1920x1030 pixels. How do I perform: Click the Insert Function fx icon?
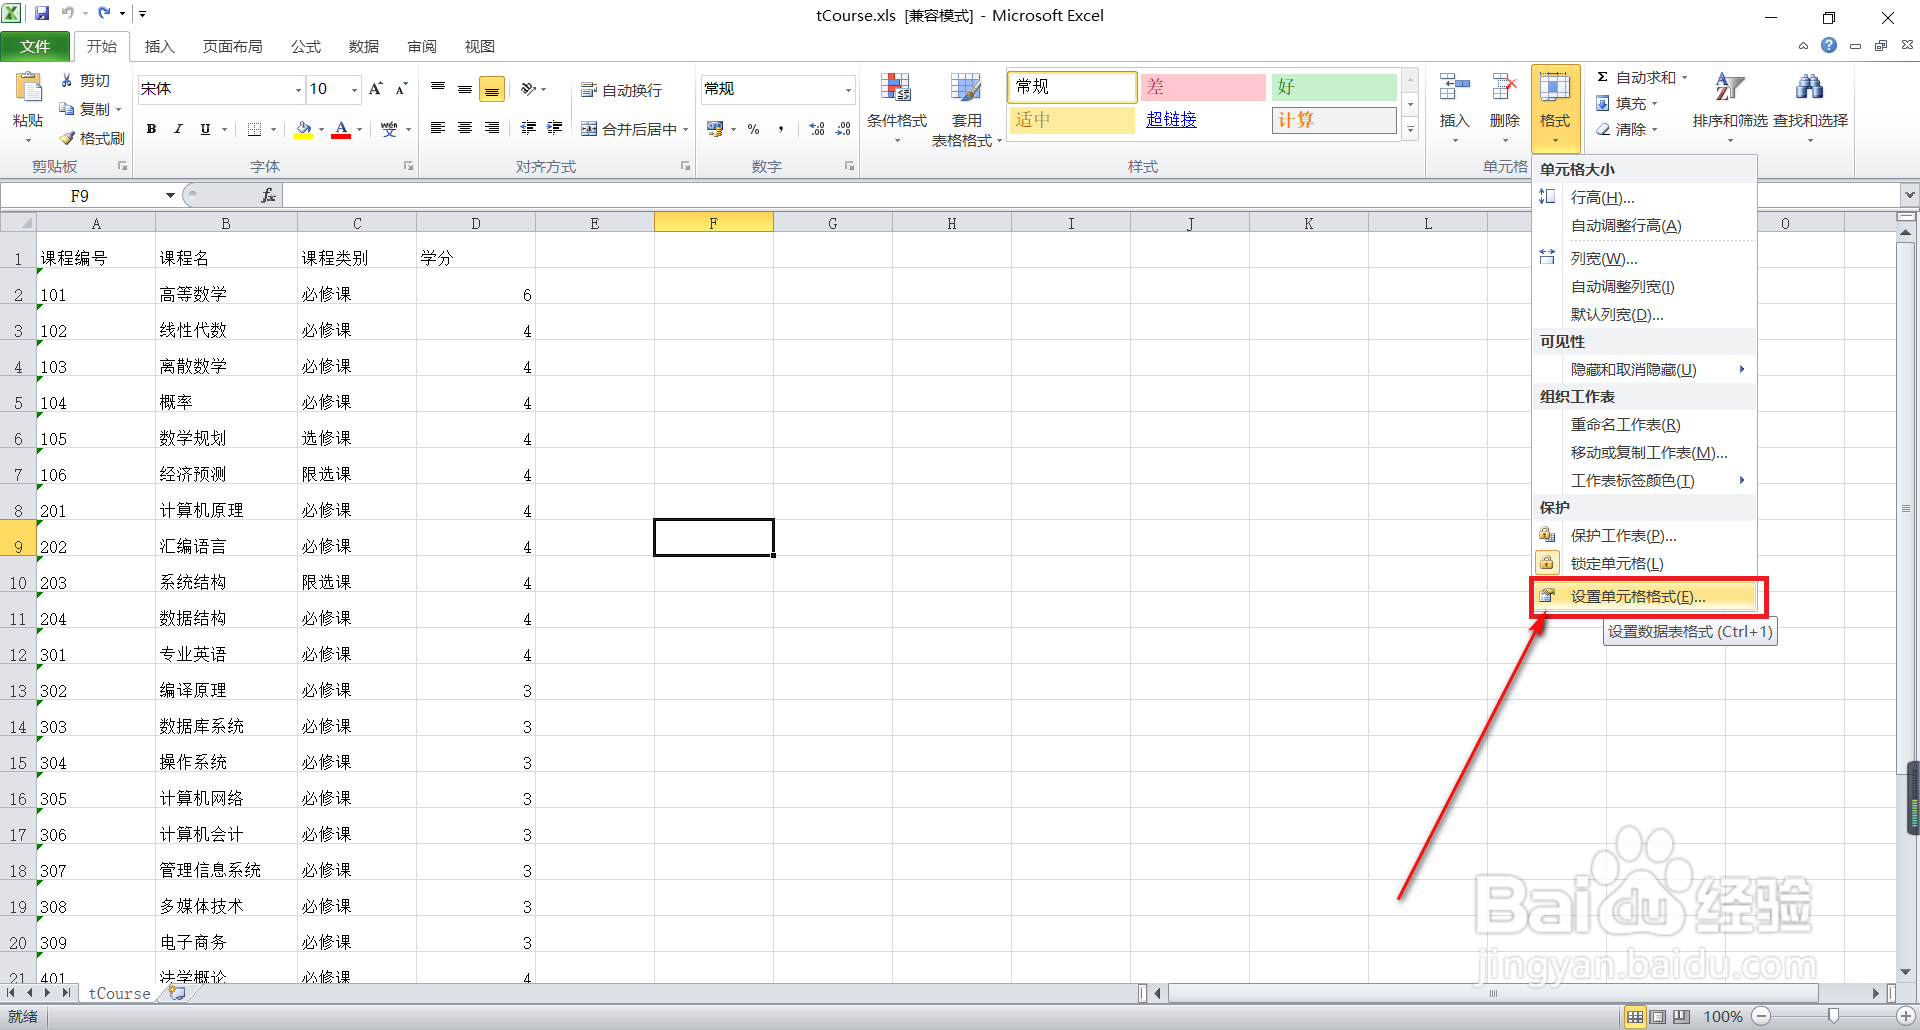click(268, 196)
